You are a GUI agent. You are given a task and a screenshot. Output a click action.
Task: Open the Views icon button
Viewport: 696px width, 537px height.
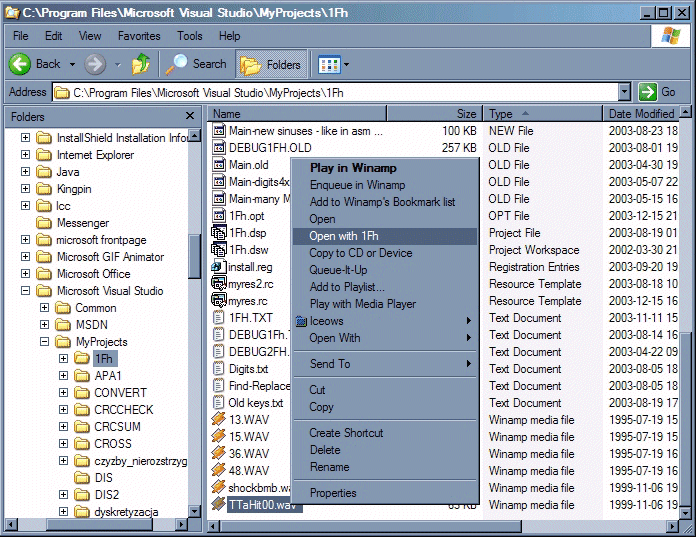click(x=329, y=65)
